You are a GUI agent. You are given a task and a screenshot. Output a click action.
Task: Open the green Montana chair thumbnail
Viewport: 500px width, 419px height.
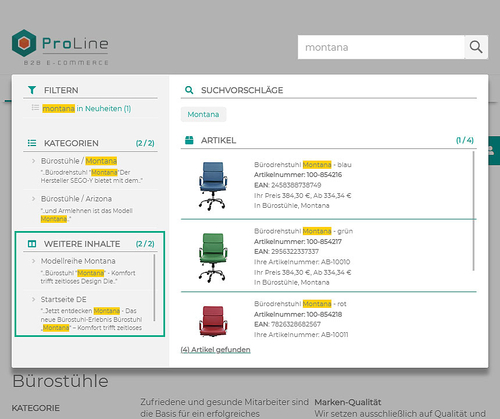[213, 257]
